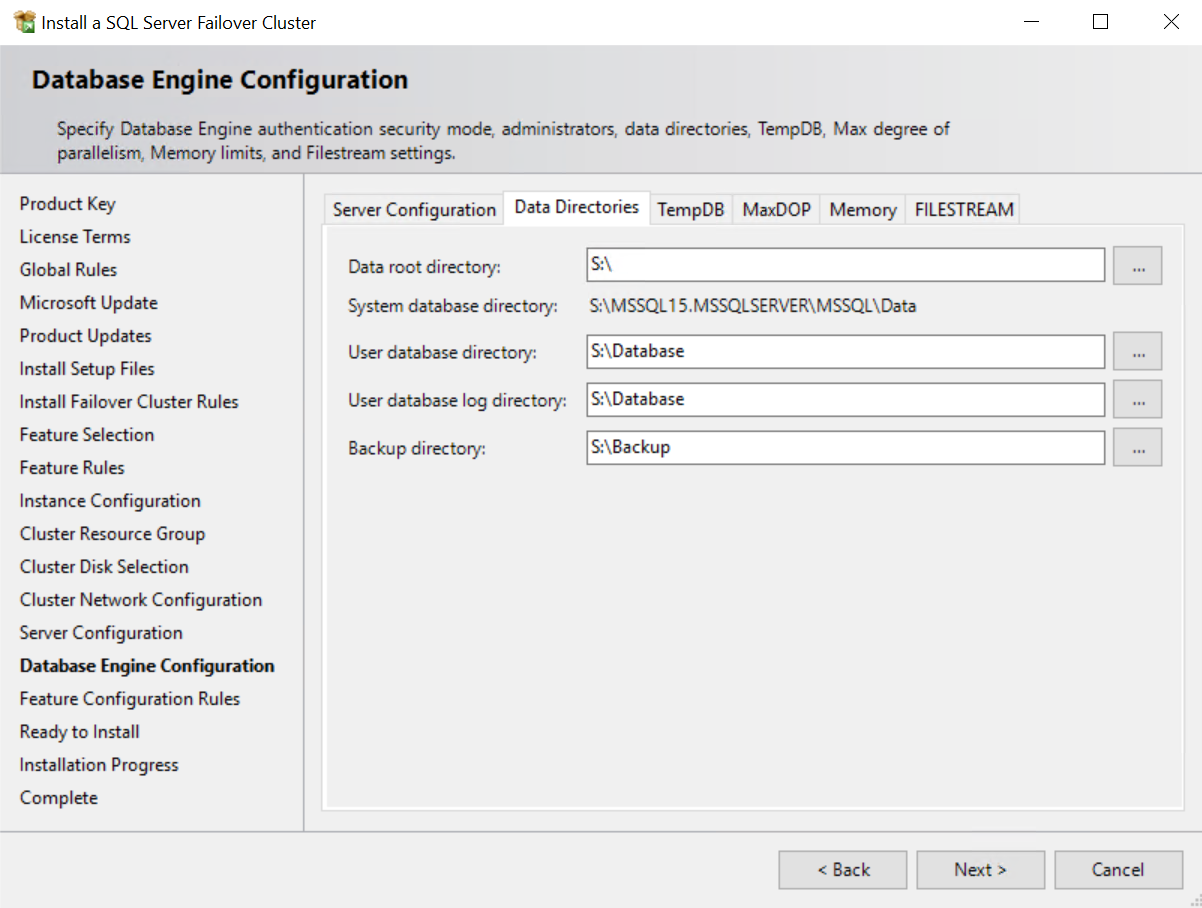Image resolution: width=1202 pixels, height=908 pixels.
Task: Go to the Ready to Install step
Action: [x=79, y=731]
